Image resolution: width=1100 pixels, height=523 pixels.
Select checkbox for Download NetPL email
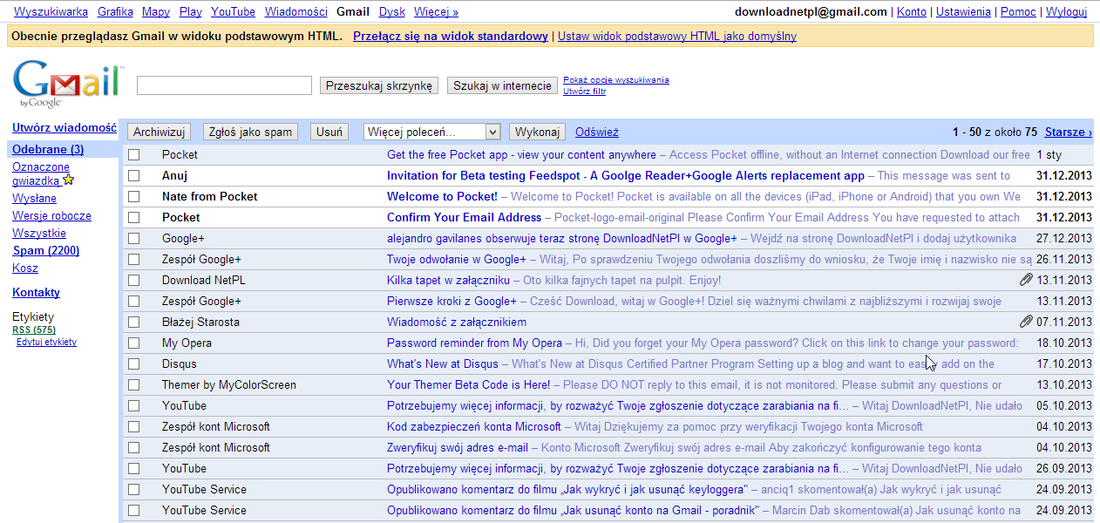134,280
